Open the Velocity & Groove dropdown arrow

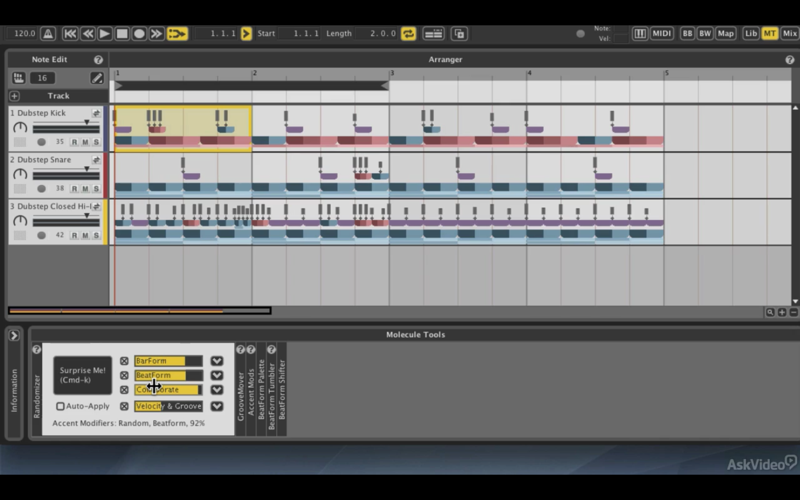217,406
